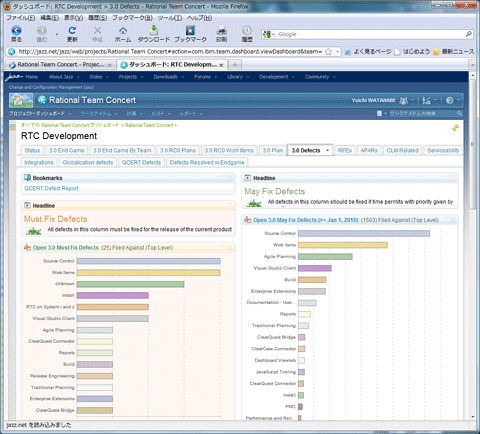Expand the 3.0 Defects tab dropdown arrow

pyautogui.click(x=328, y=151)
